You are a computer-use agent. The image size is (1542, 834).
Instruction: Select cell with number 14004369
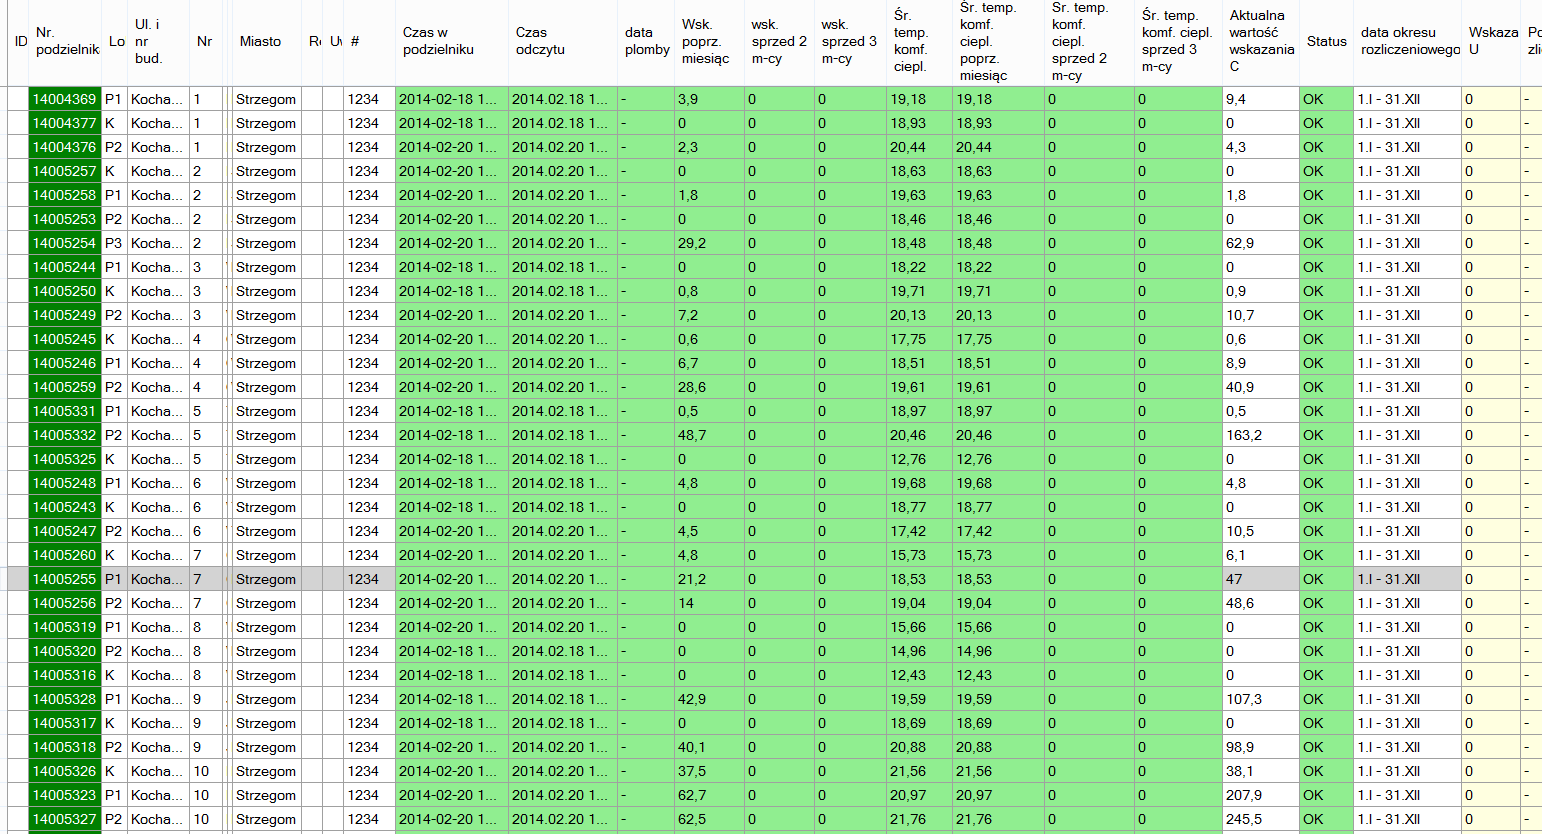coord(65,99)
